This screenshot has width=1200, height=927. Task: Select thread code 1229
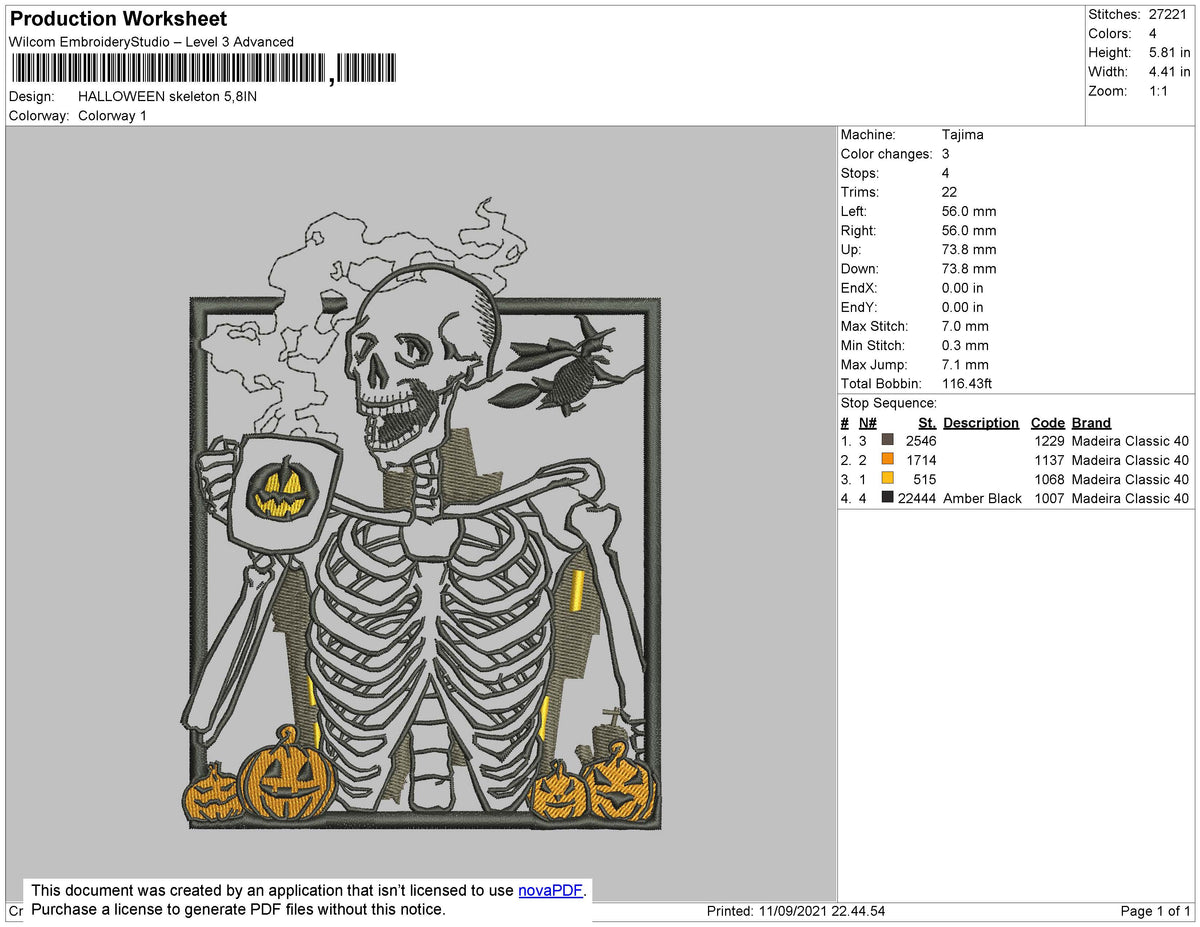click(x=1048, y=441)
